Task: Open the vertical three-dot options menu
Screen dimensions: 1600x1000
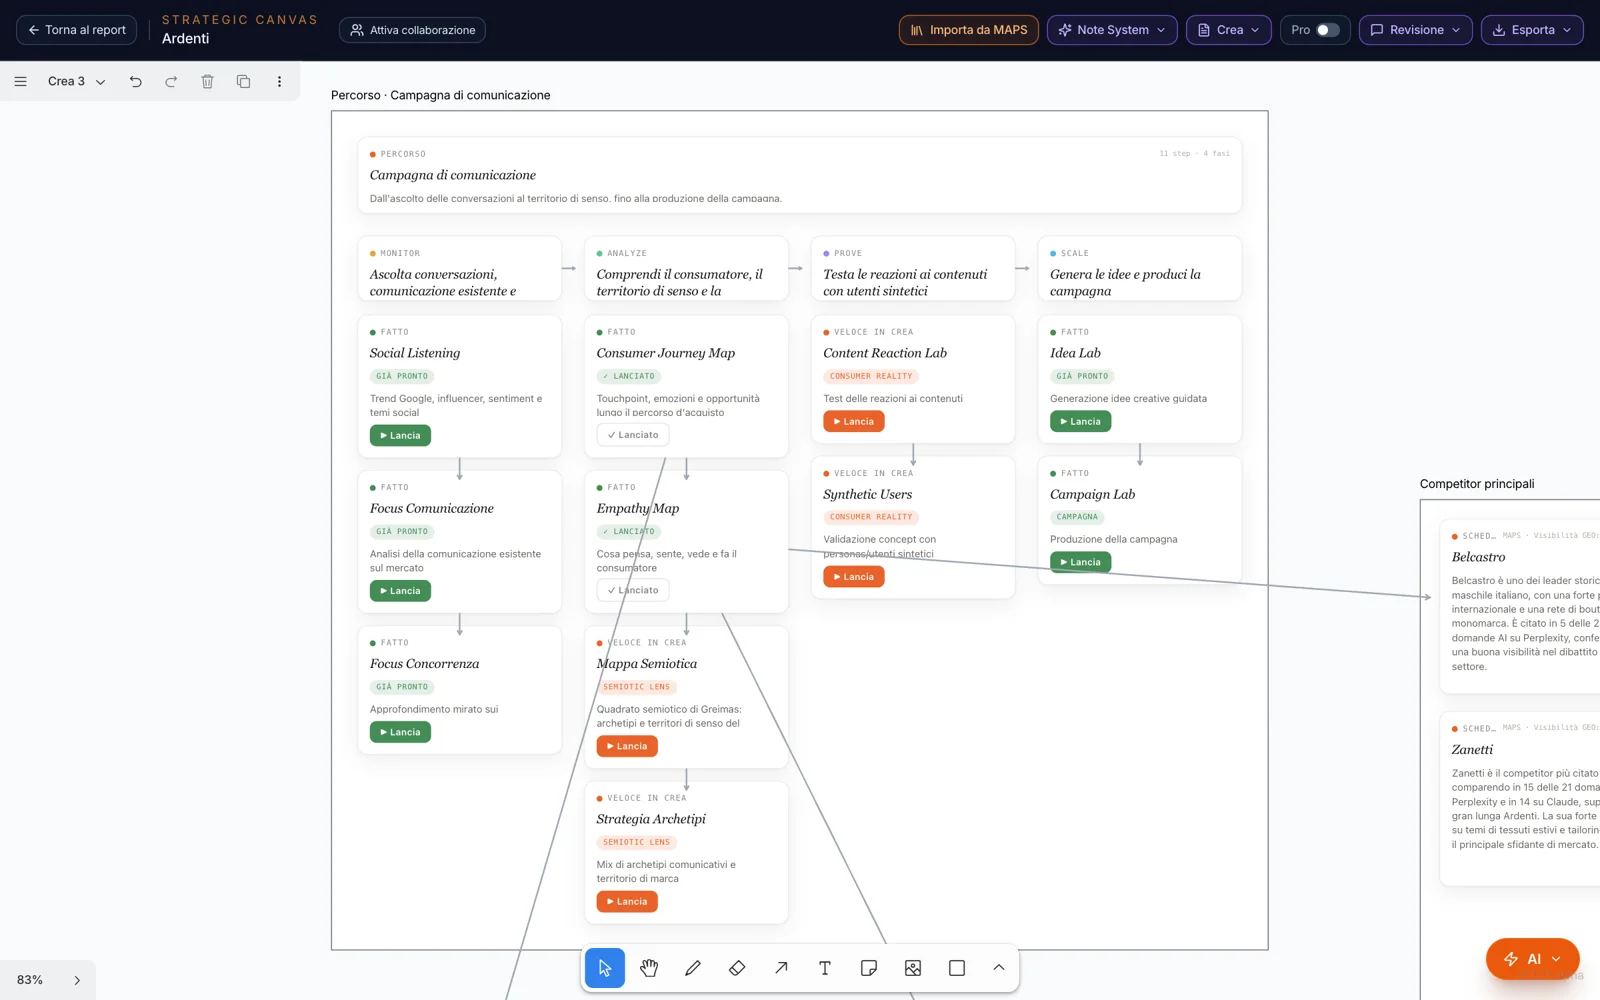Action: pos(279,82)
